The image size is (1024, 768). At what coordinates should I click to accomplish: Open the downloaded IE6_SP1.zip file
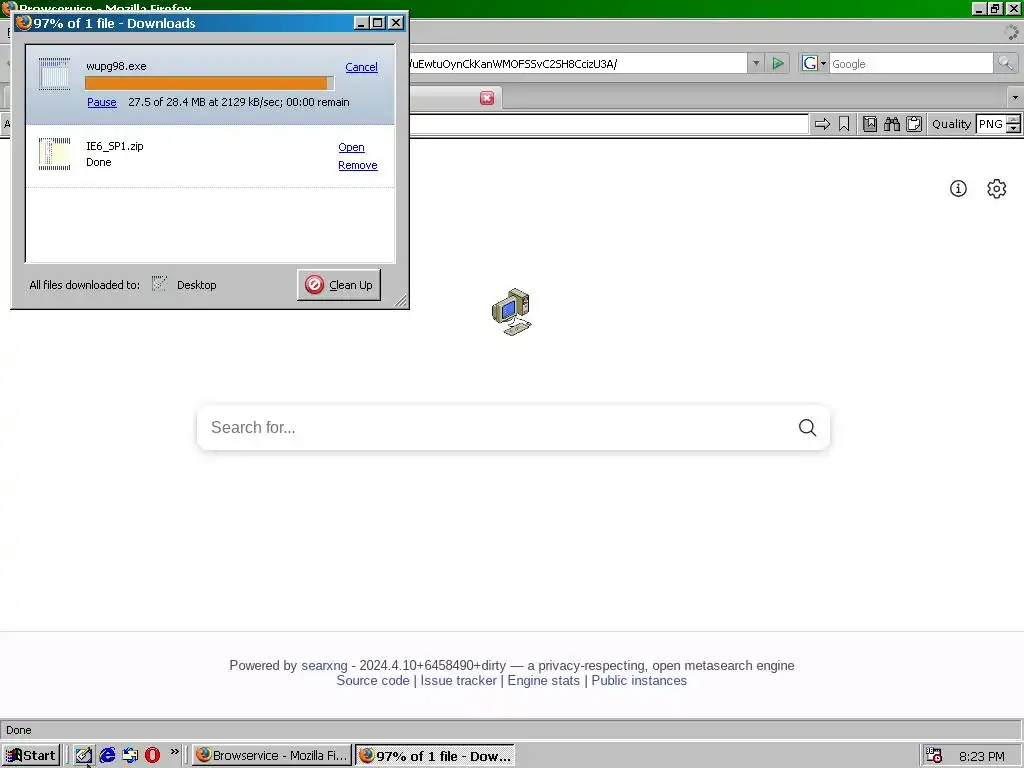click(x=351, y=147)
